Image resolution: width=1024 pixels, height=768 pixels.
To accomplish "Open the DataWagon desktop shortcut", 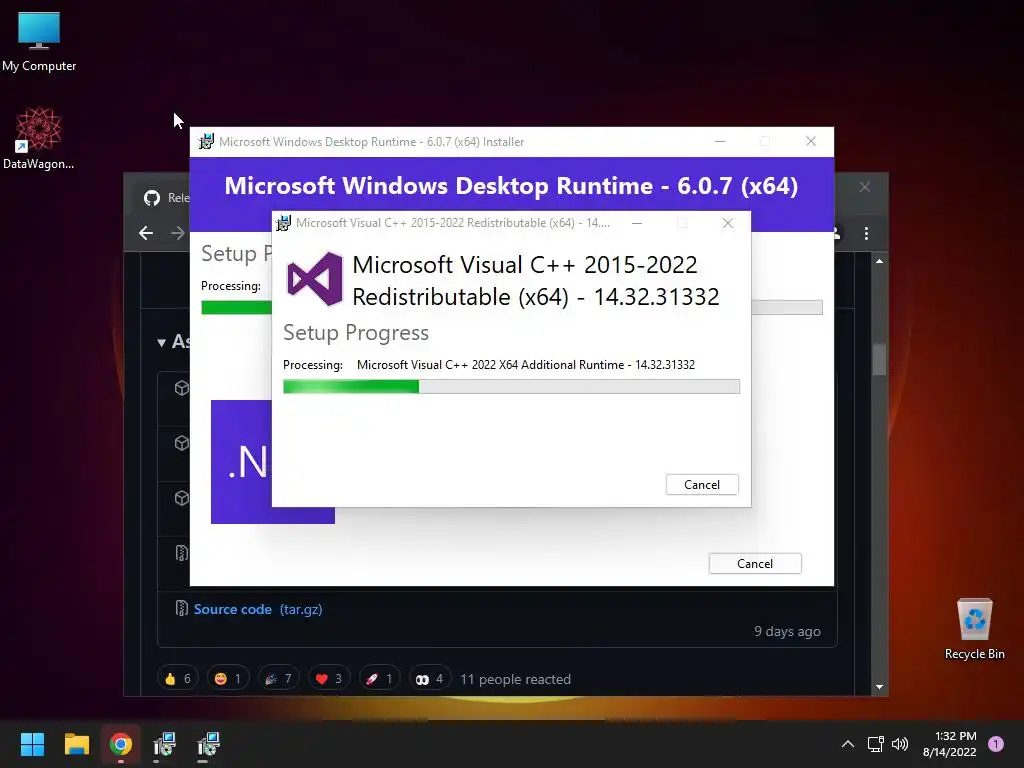I will 39,138.
